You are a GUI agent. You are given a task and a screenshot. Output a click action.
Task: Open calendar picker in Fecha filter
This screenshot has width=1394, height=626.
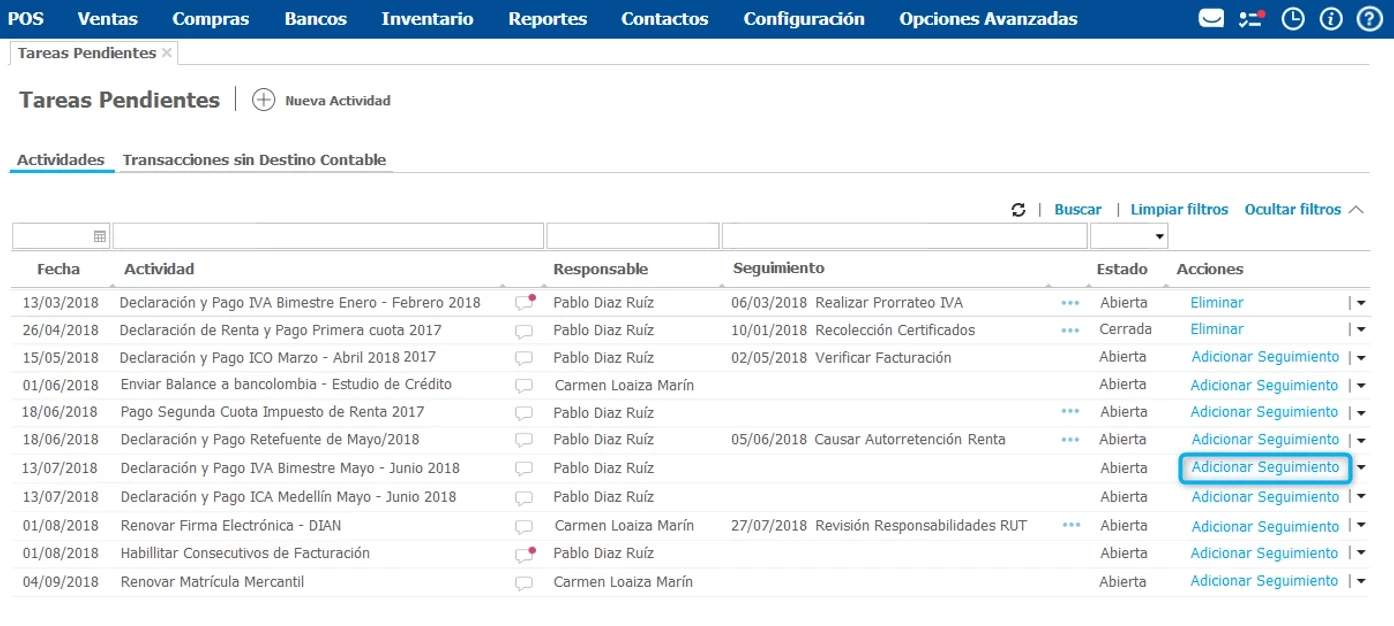pos(100,236)
